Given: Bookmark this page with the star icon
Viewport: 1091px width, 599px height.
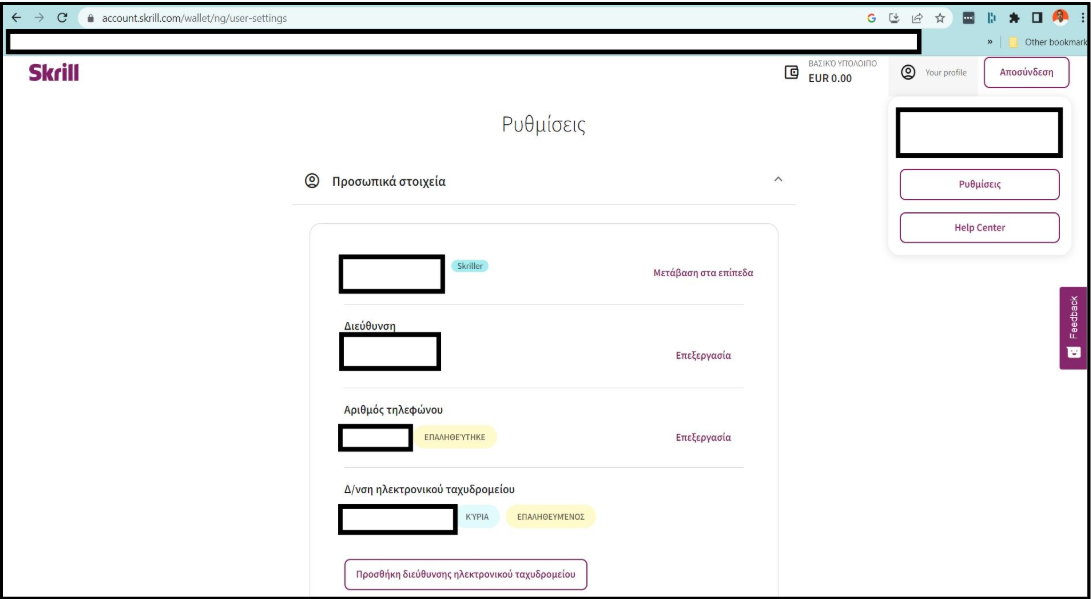Looking at the screenshot, I should click(x=940, y=18).
